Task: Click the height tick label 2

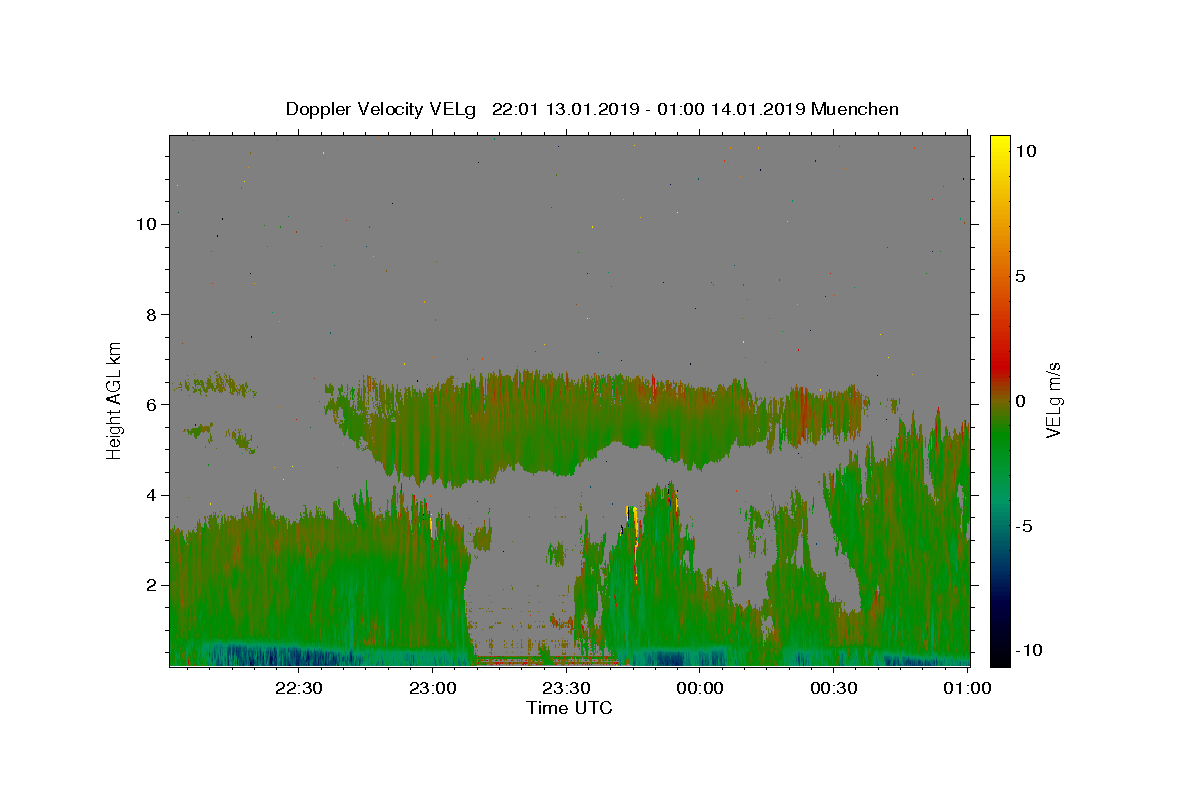Action: [152, 585]
